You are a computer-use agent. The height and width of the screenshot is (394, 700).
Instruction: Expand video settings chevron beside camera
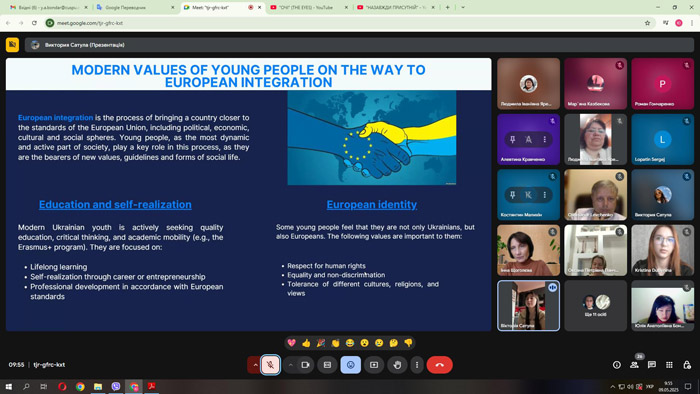click(x=290, y=365)
